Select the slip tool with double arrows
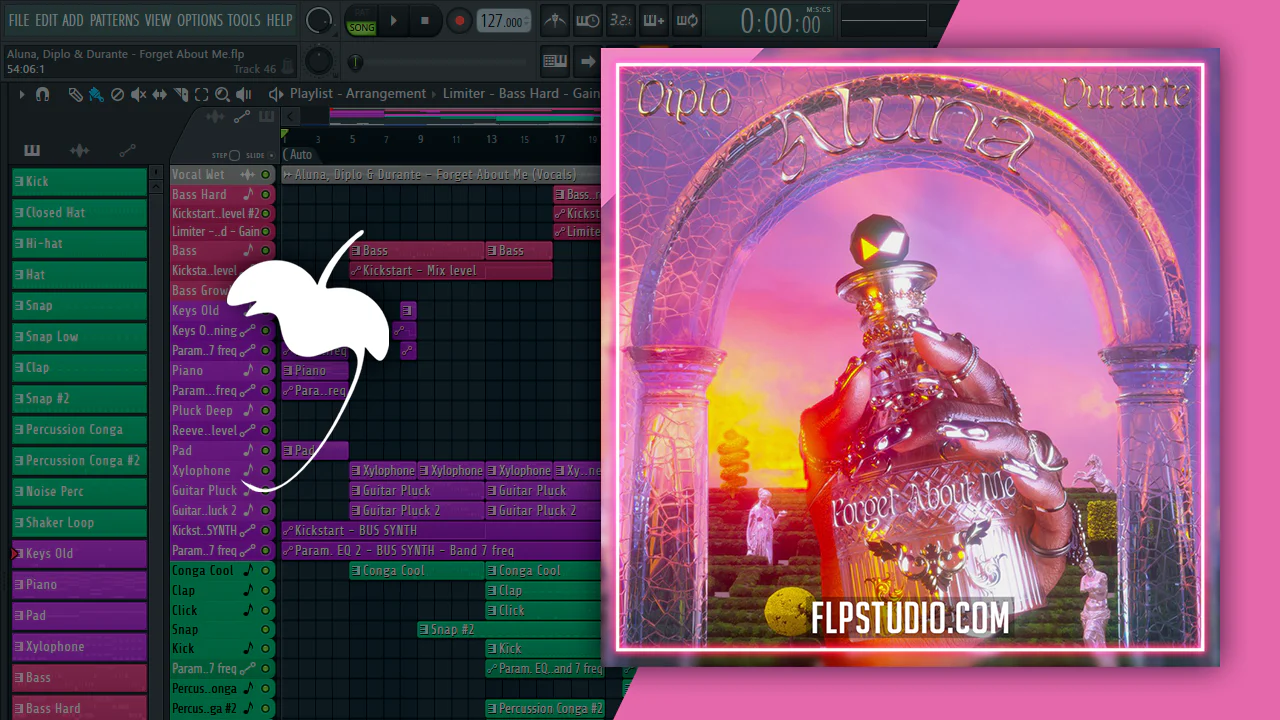Viewport: 1280px width, 720px height. (x=160, y=94)
